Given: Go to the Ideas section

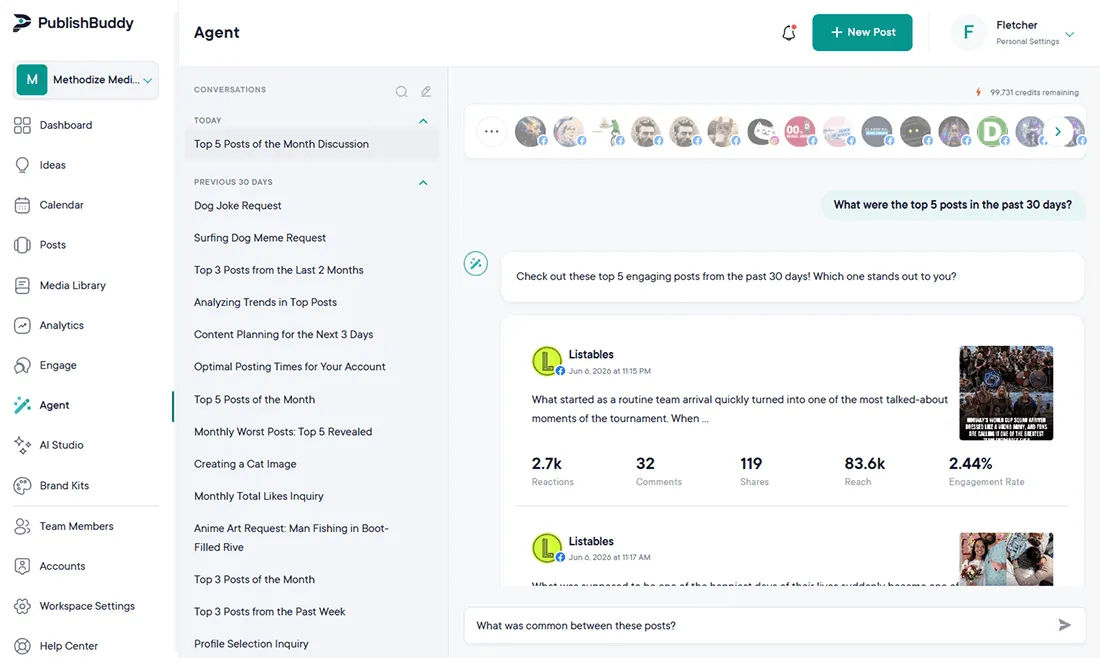Looking at the screenshot, I should point(53,165).
